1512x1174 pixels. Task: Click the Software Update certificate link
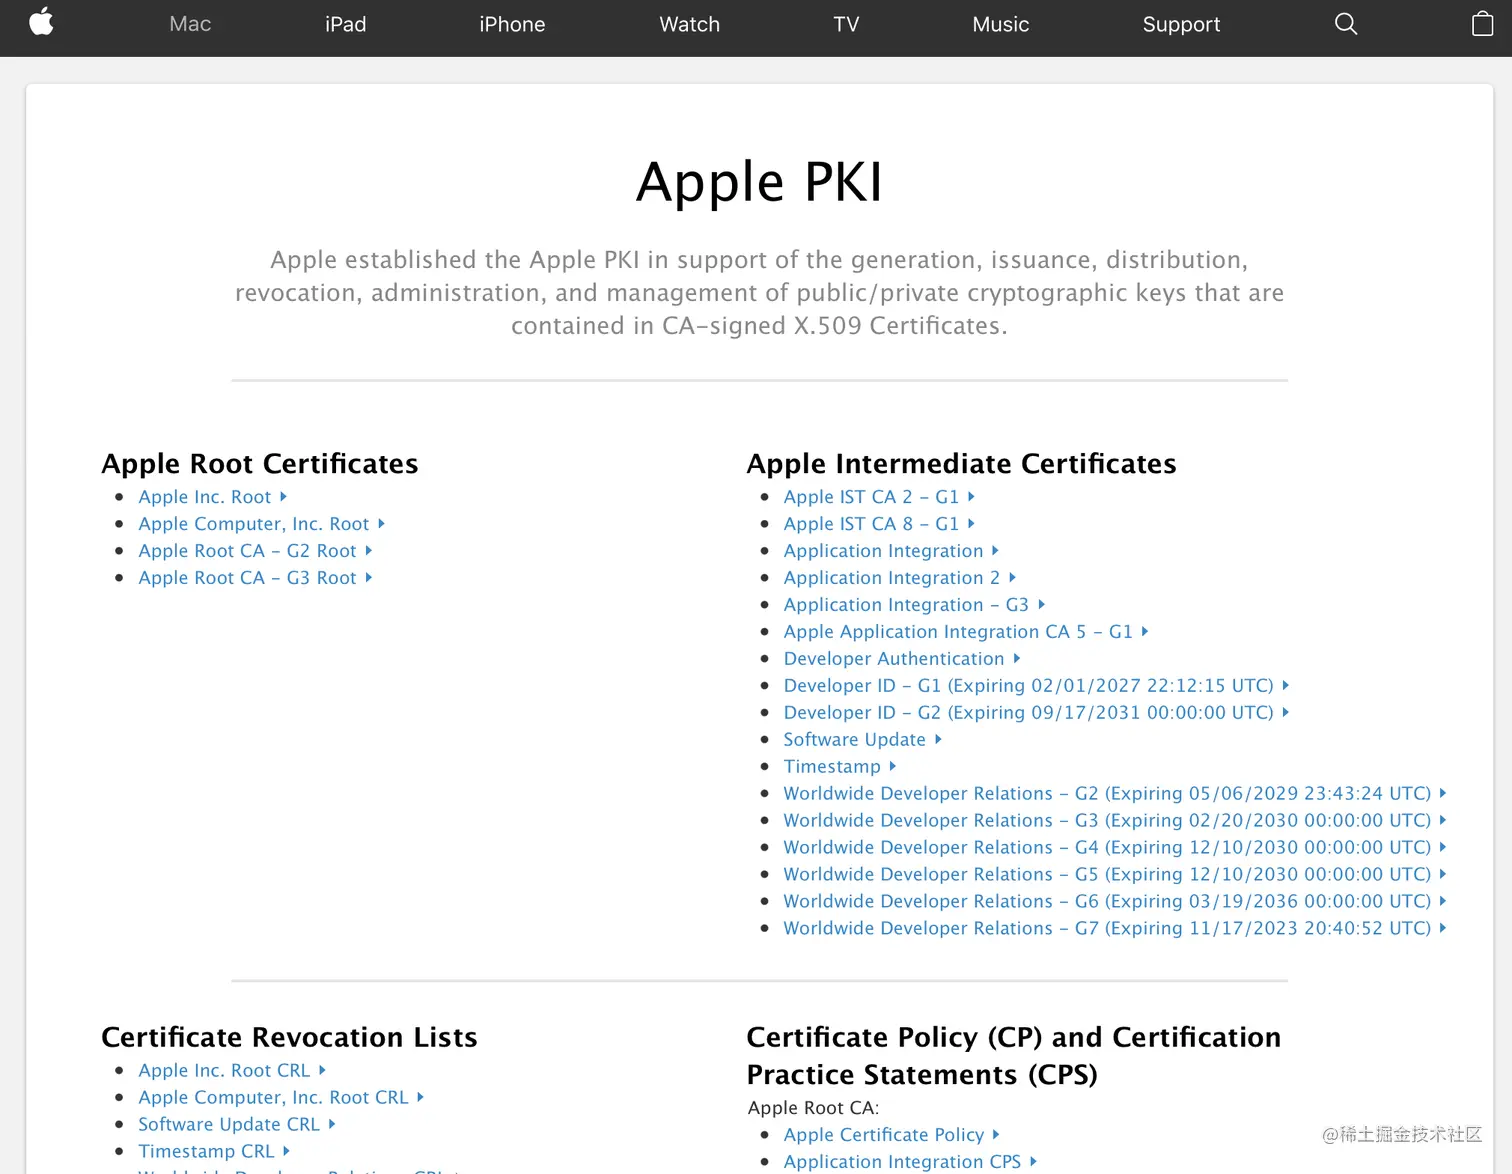pos(862,740)
